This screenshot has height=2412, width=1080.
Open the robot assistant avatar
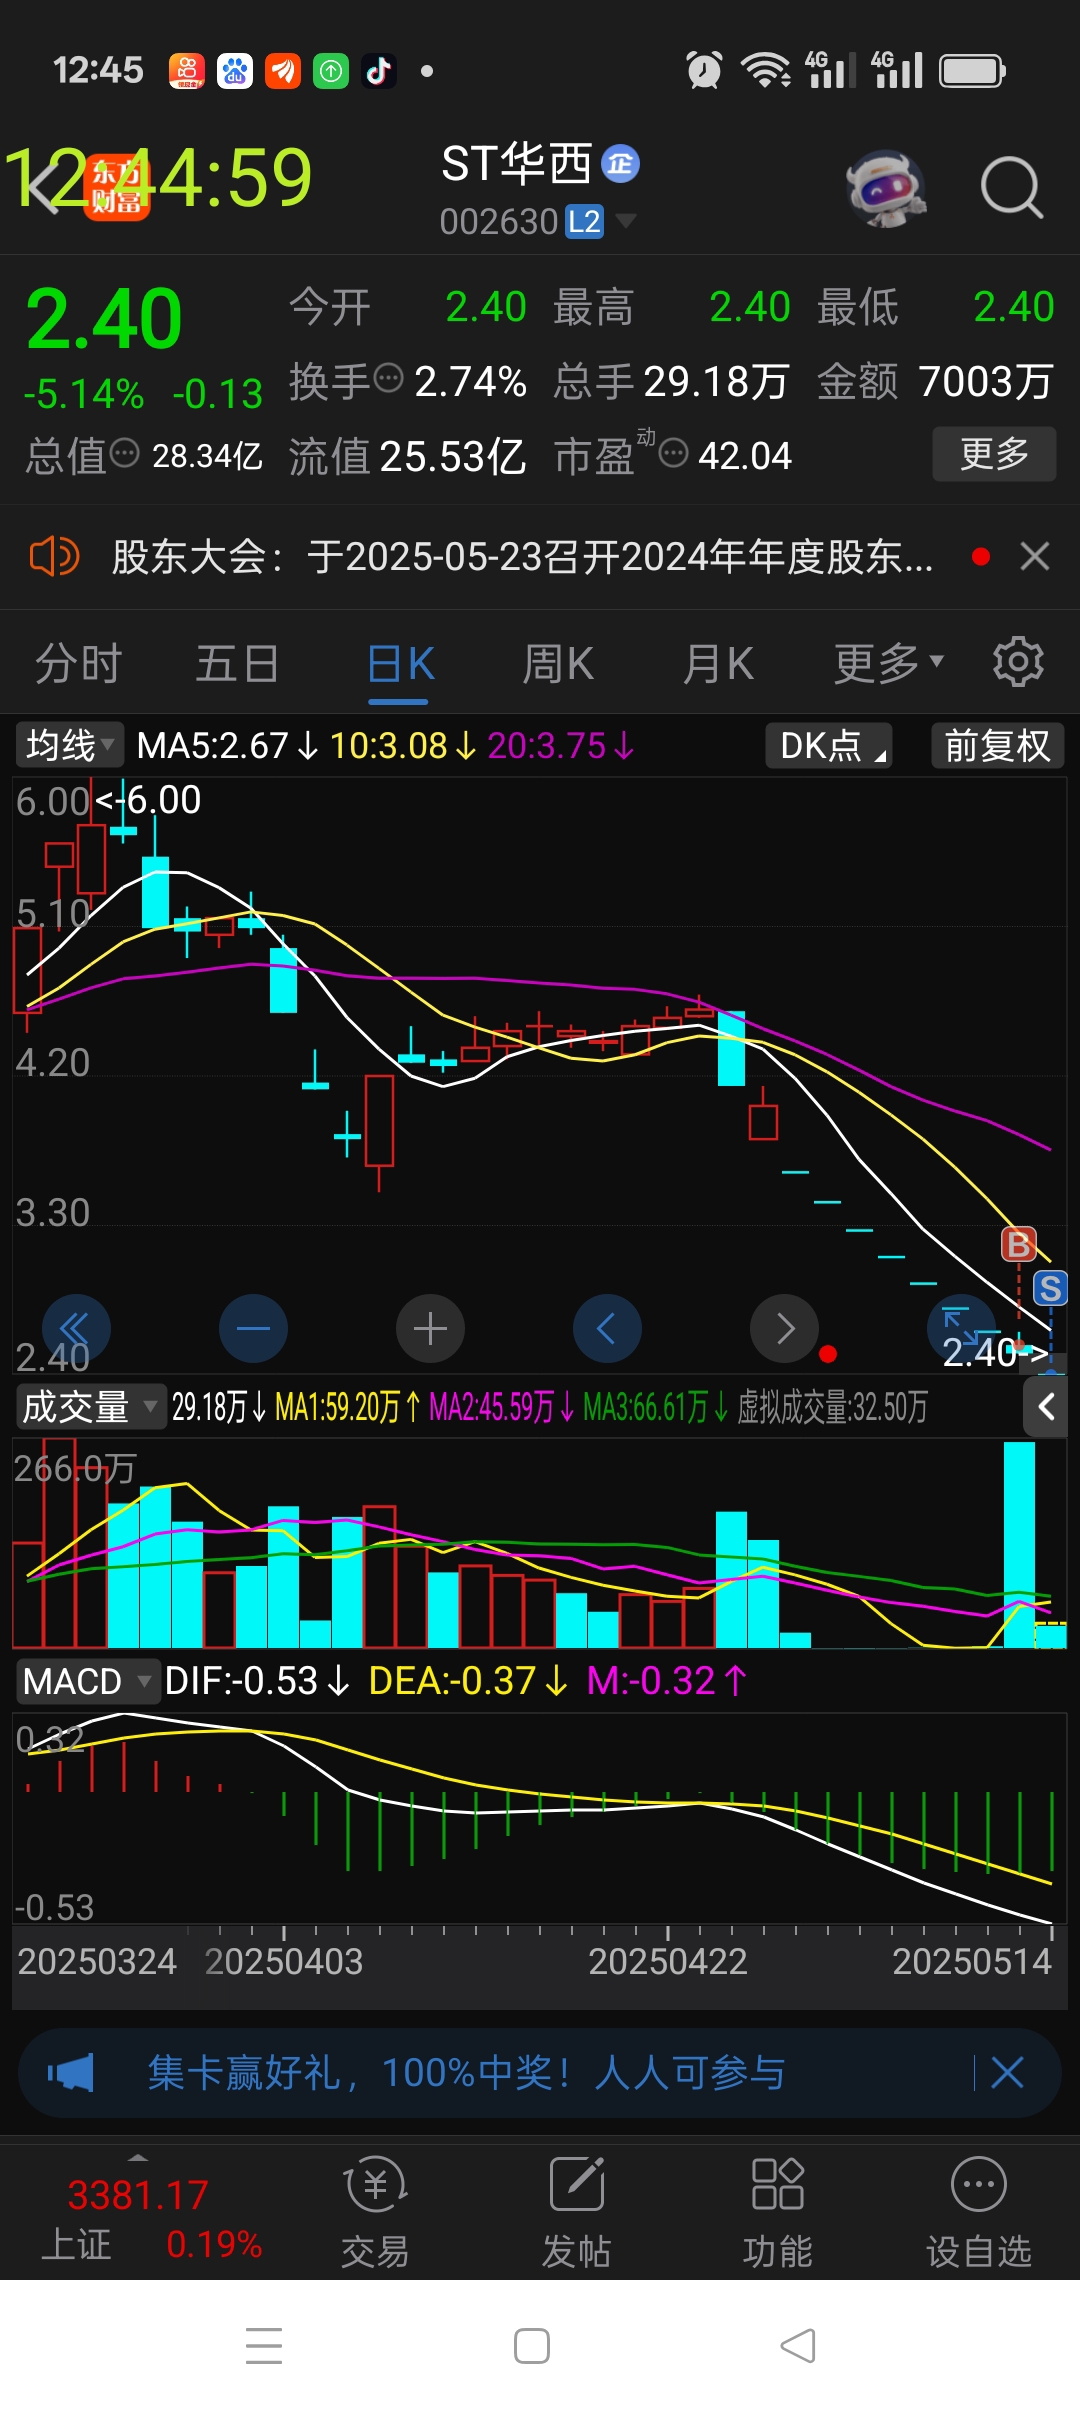886,187
